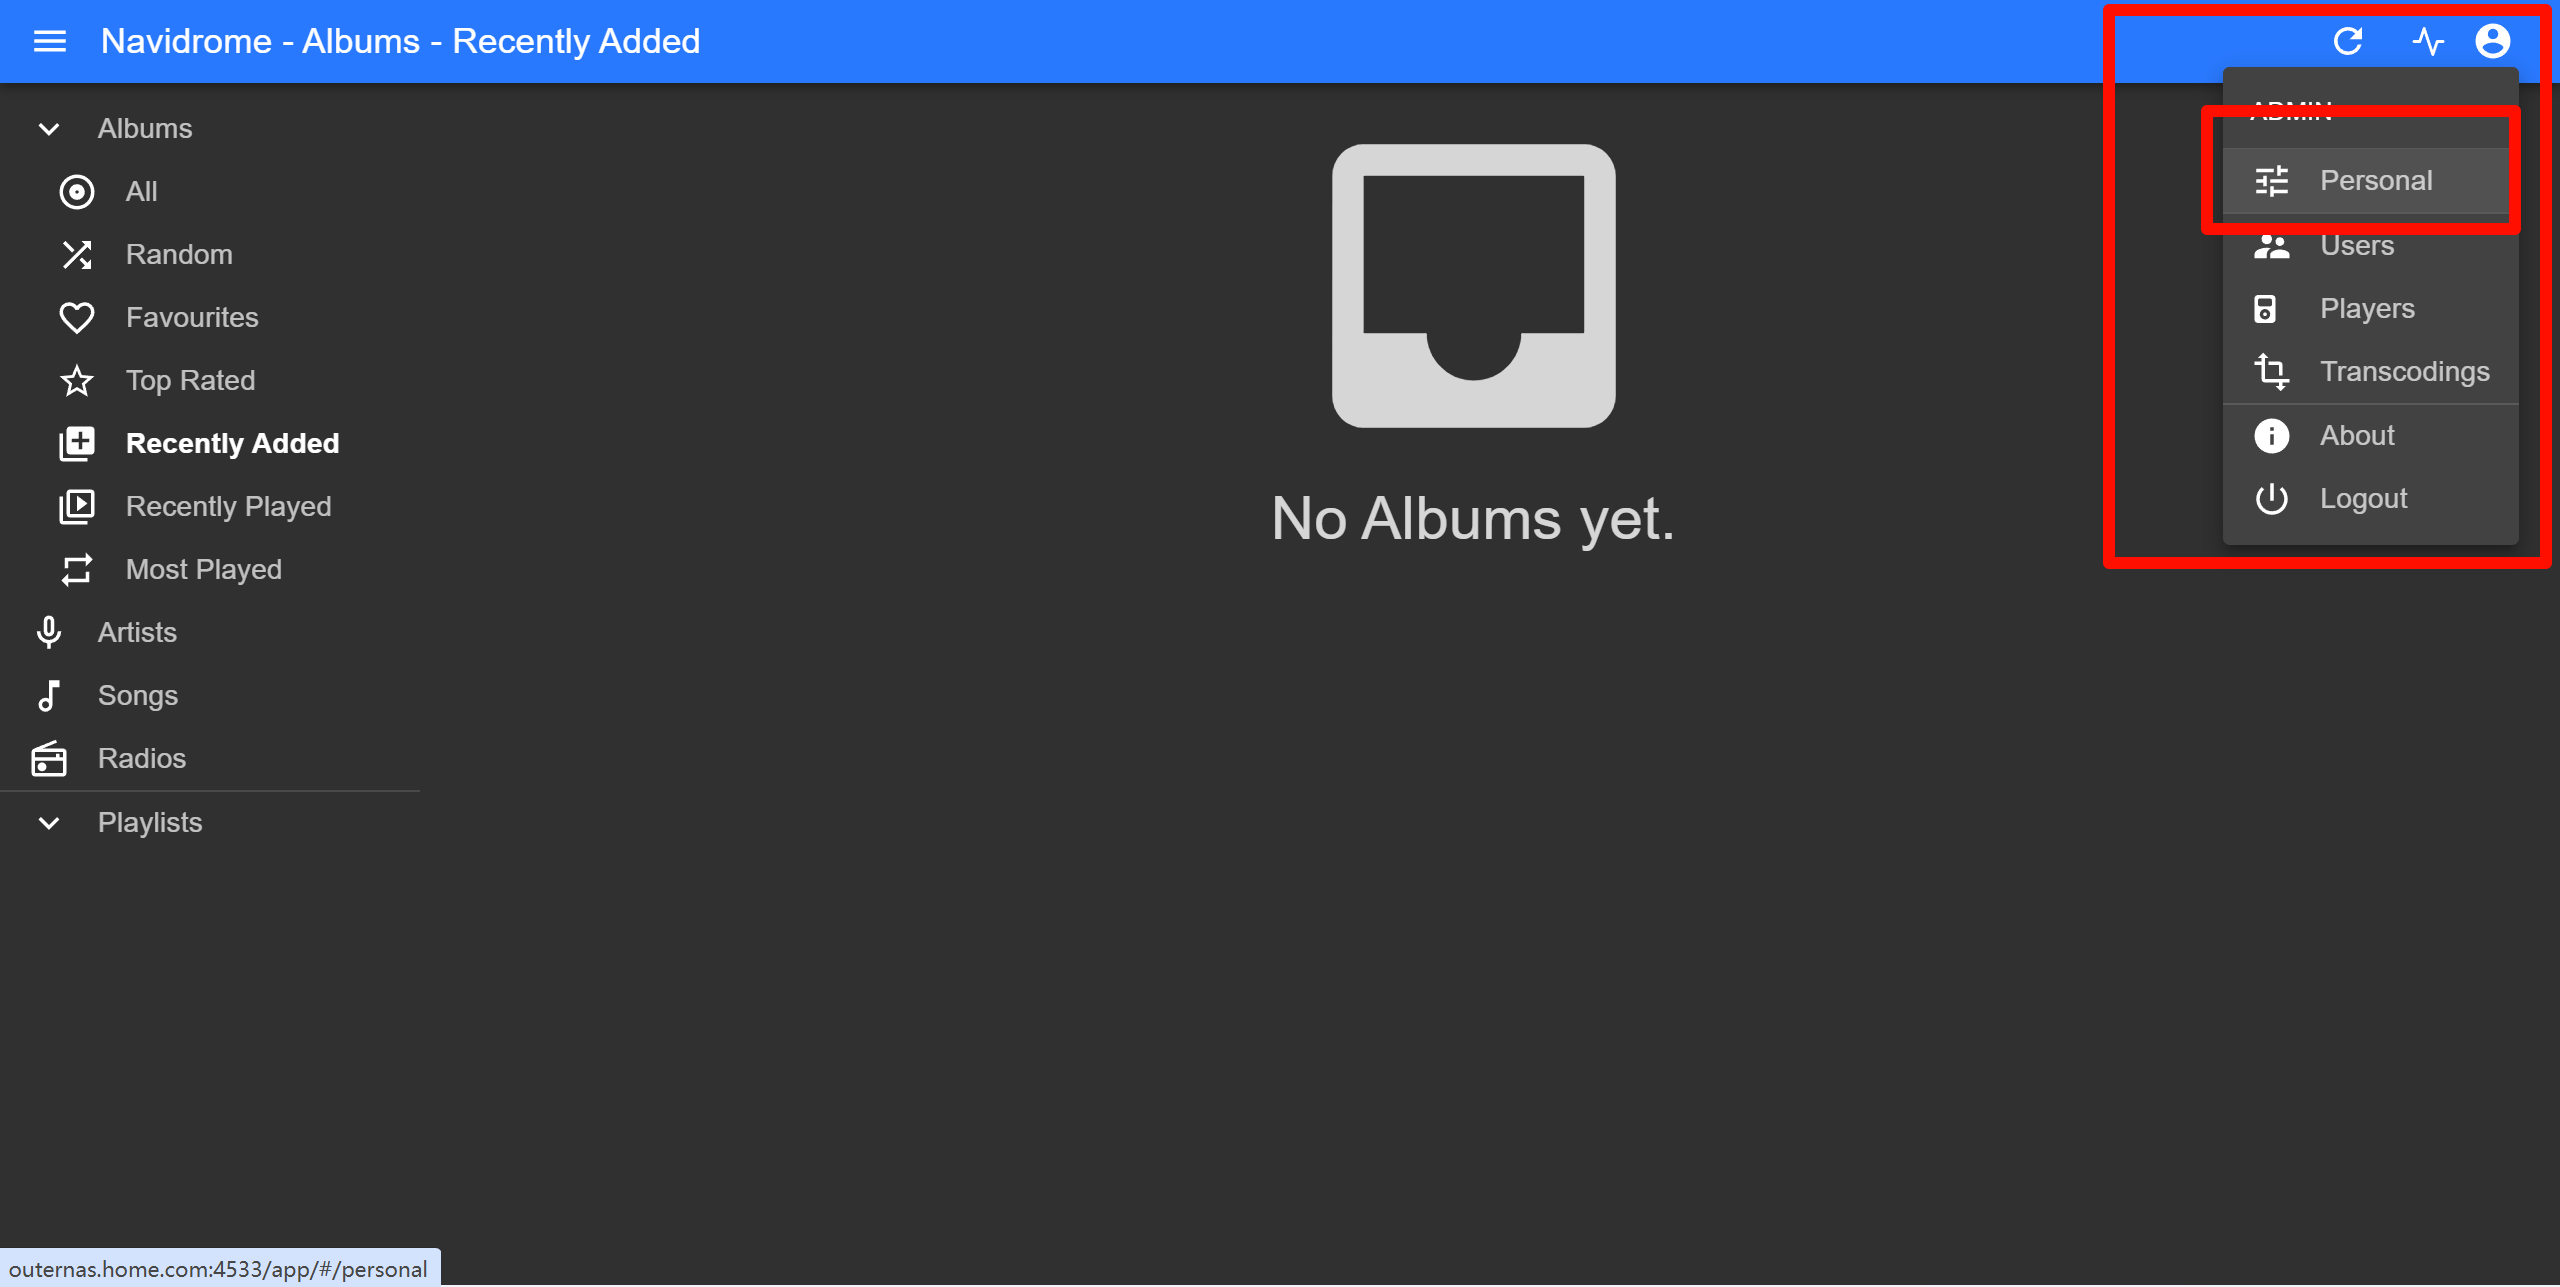This screenshot has height=1287, width=2560.
Task: Click the Top Rated star icon
Action: [x=77, y=381]
